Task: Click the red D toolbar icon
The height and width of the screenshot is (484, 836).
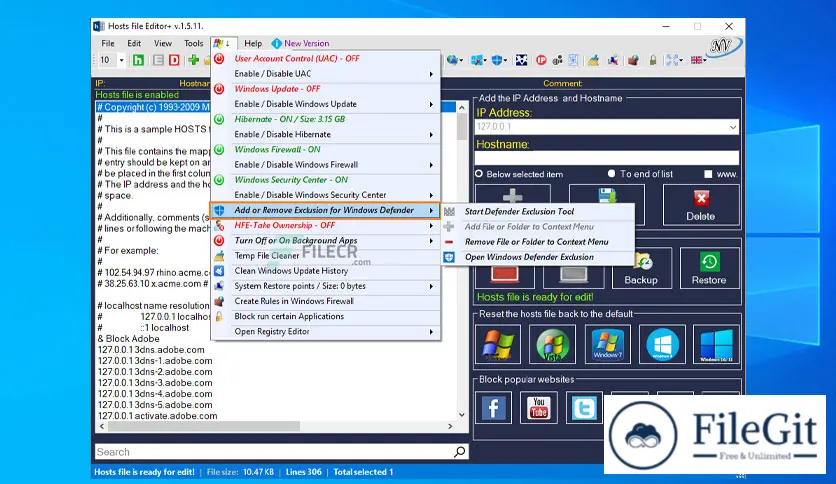Action: [x=174, y=60]
